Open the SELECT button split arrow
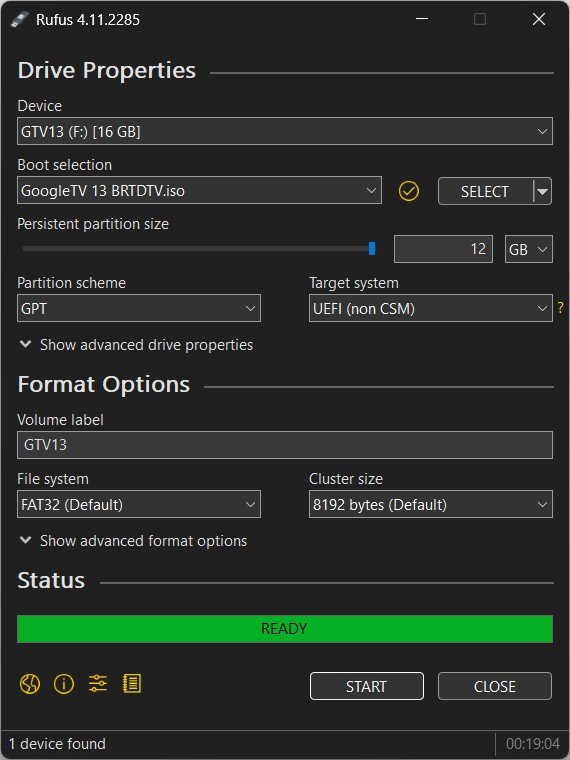Screen dimensions: 570x760 [x=542, y=191]
